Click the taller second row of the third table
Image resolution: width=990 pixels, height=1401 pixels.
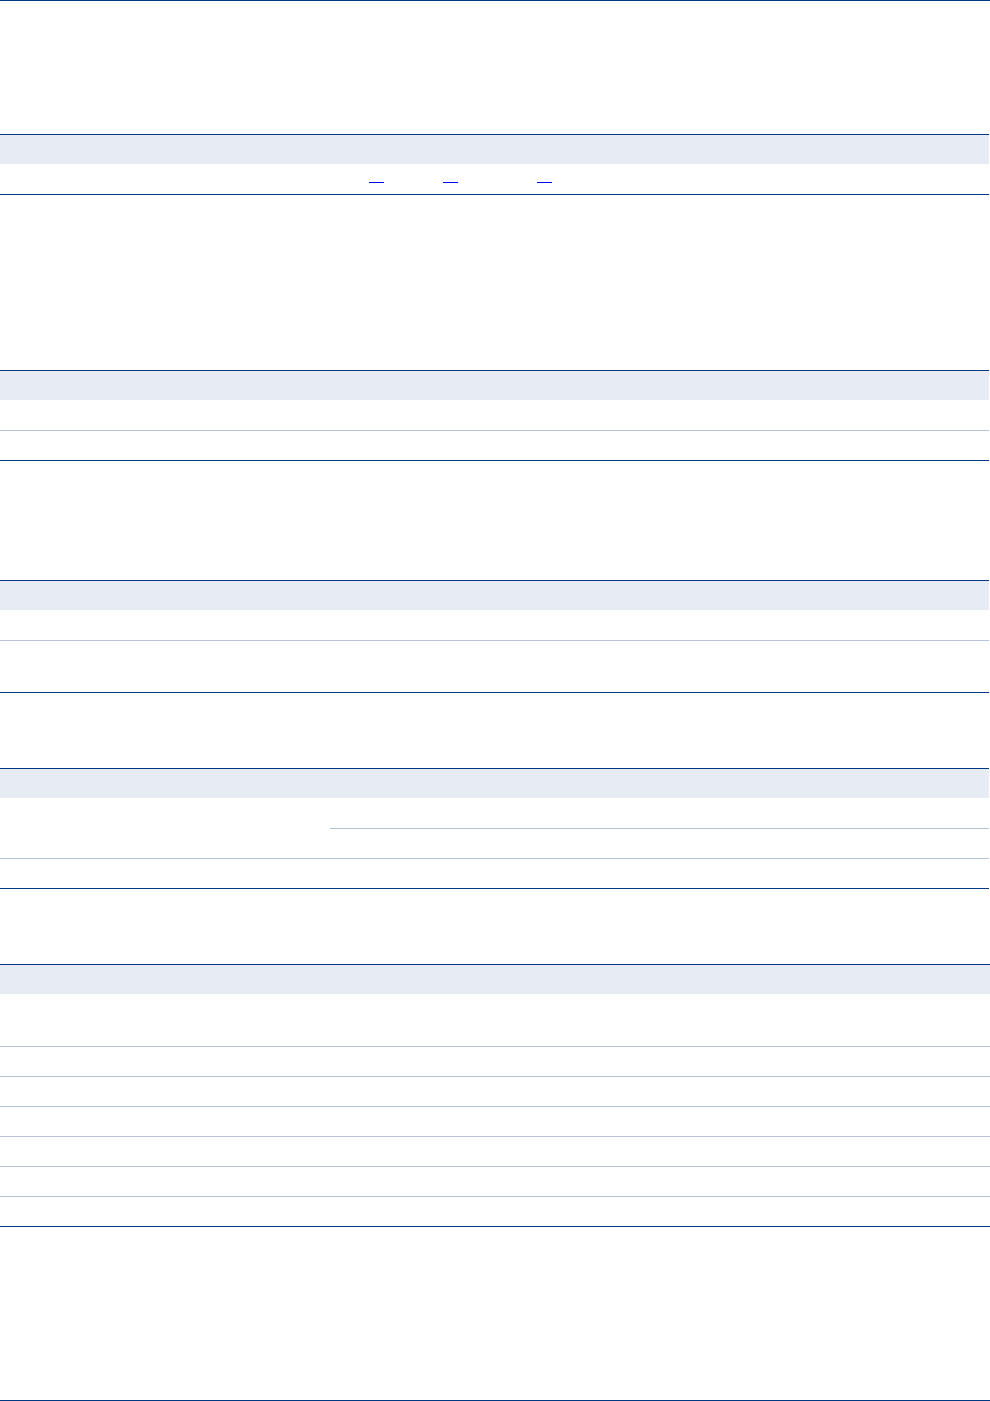(495, 666)
